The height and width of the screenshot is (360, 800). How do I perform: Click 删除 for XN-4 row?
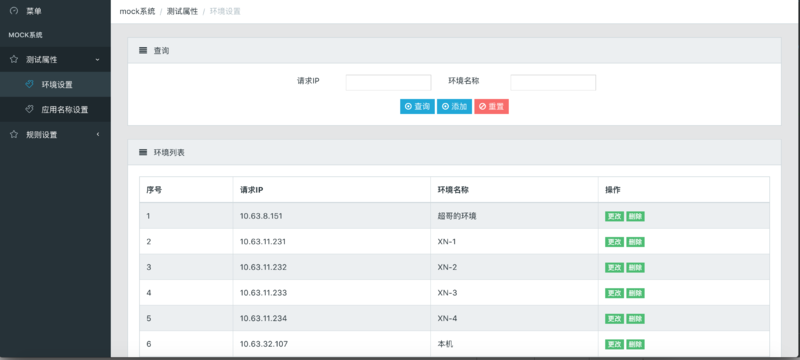tap(636, 319)
